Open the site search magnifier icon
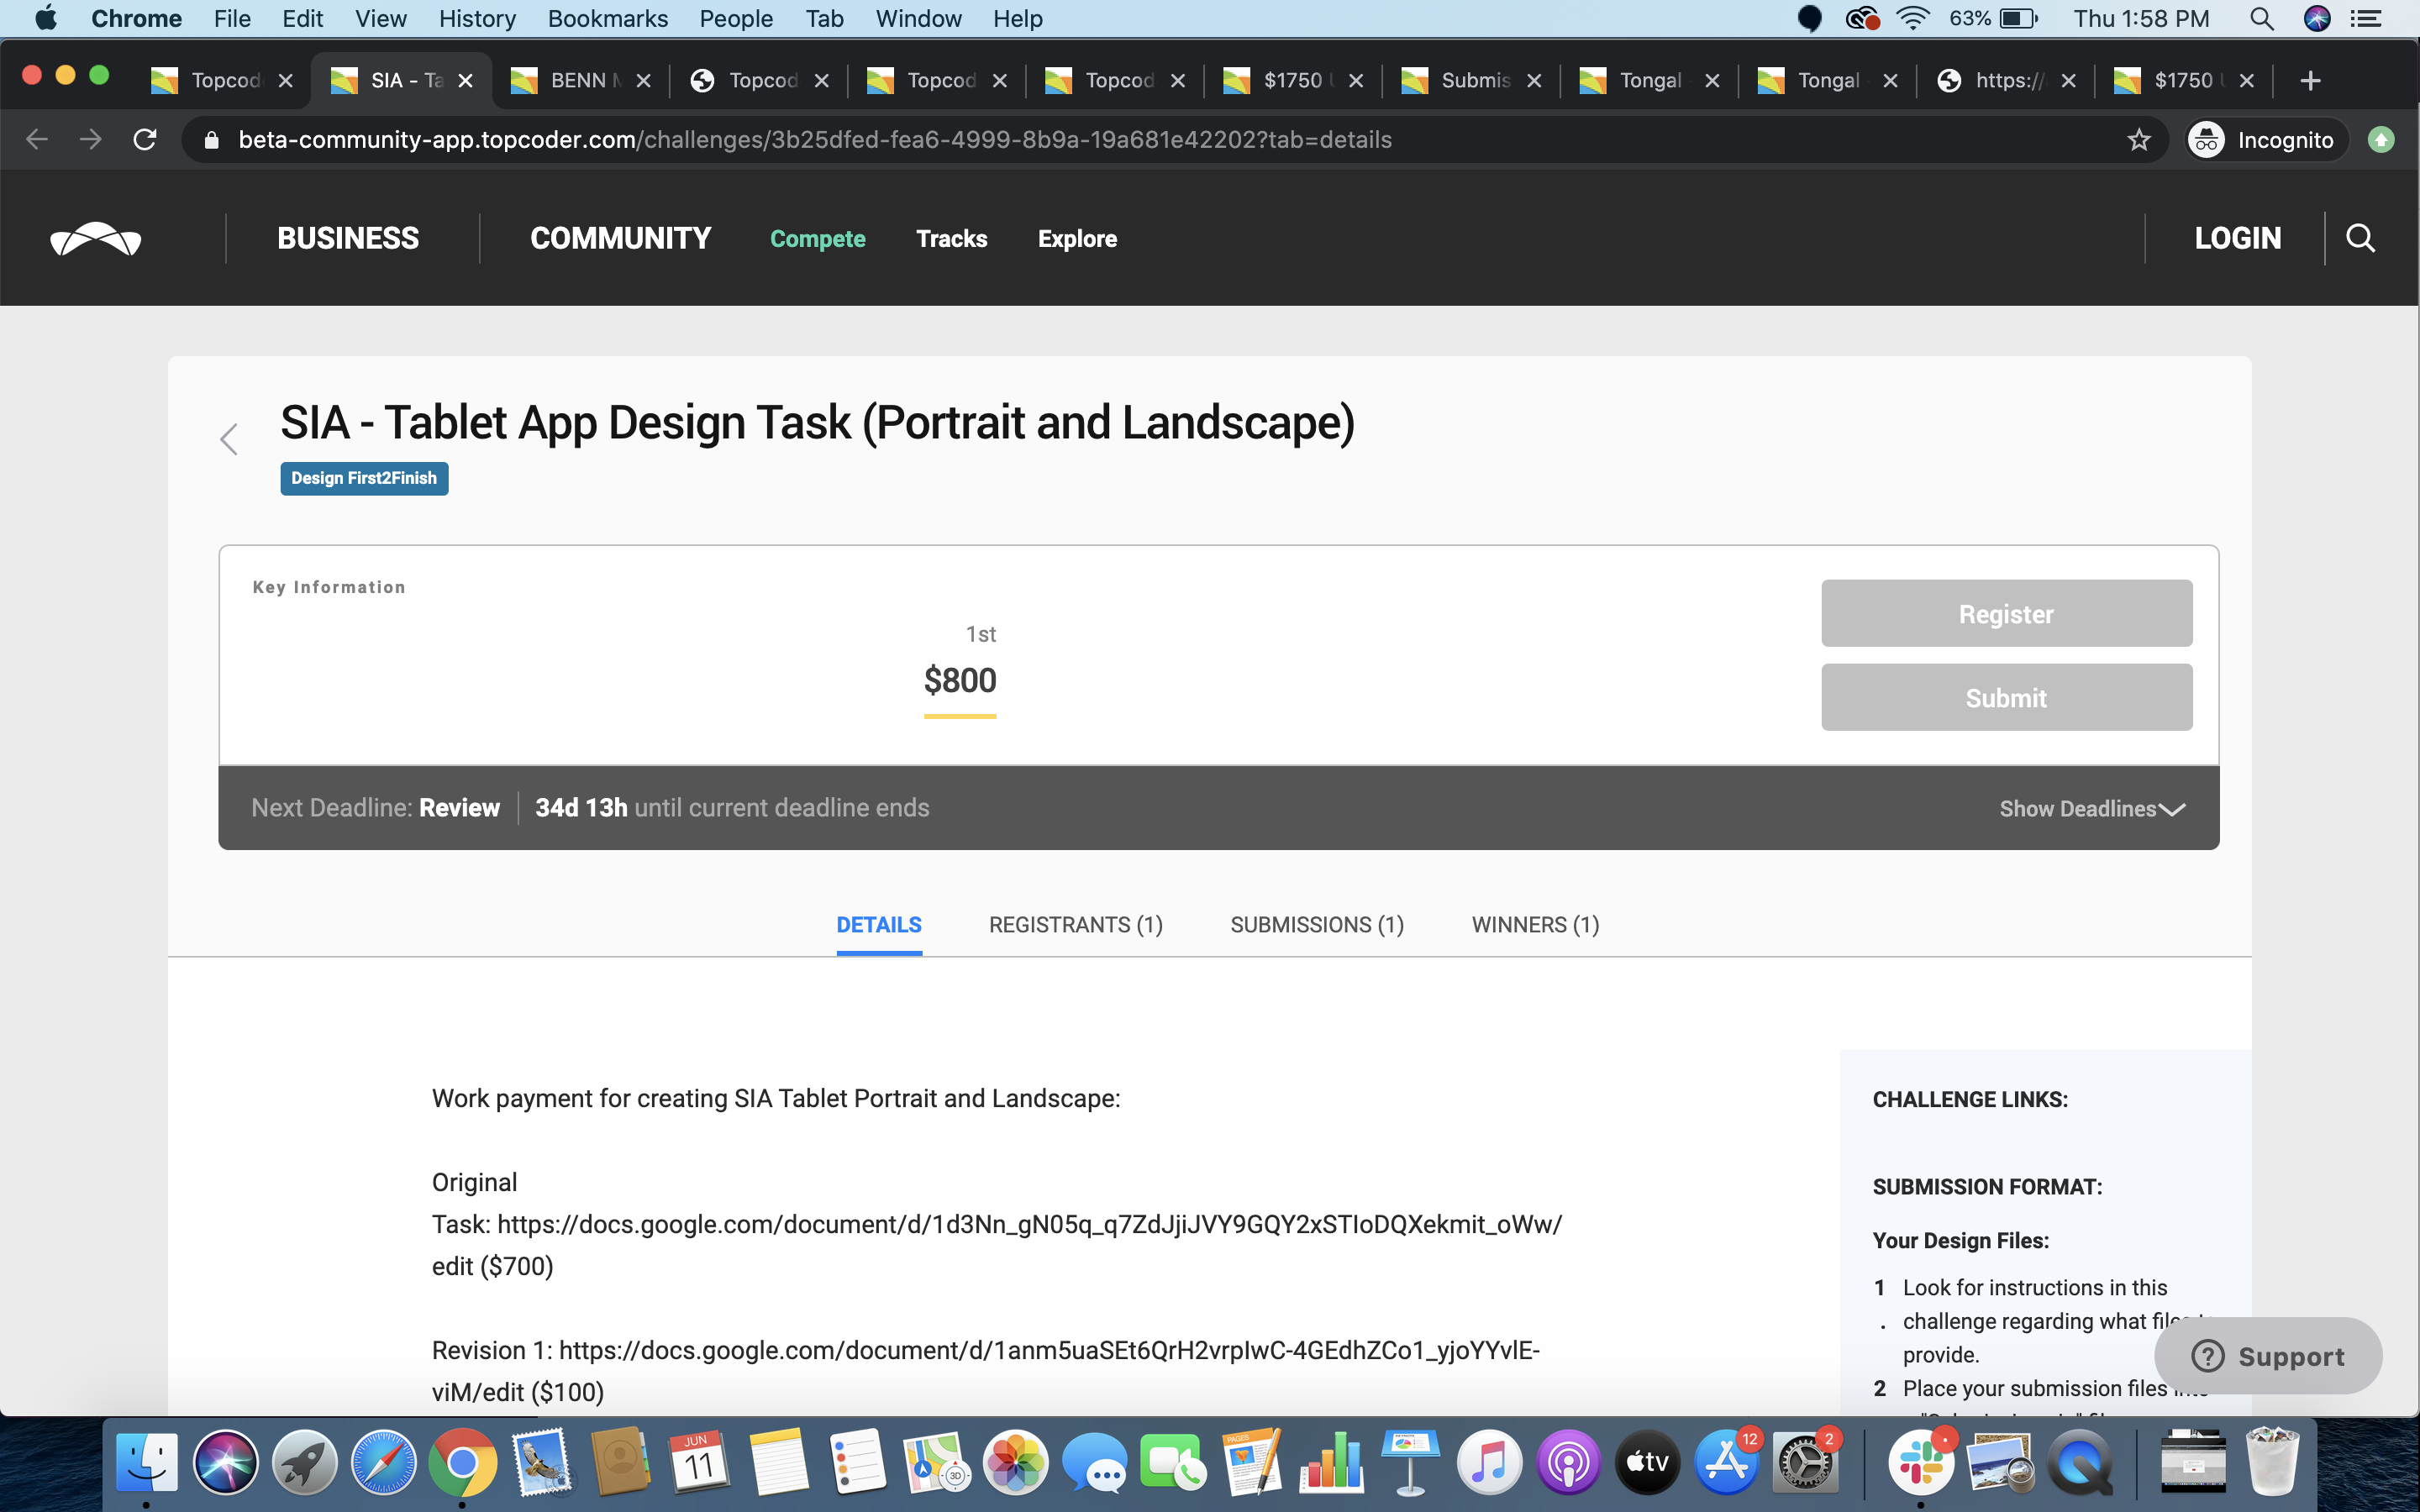This screenshot has height=1512, width=2420. coord(2360,238)
